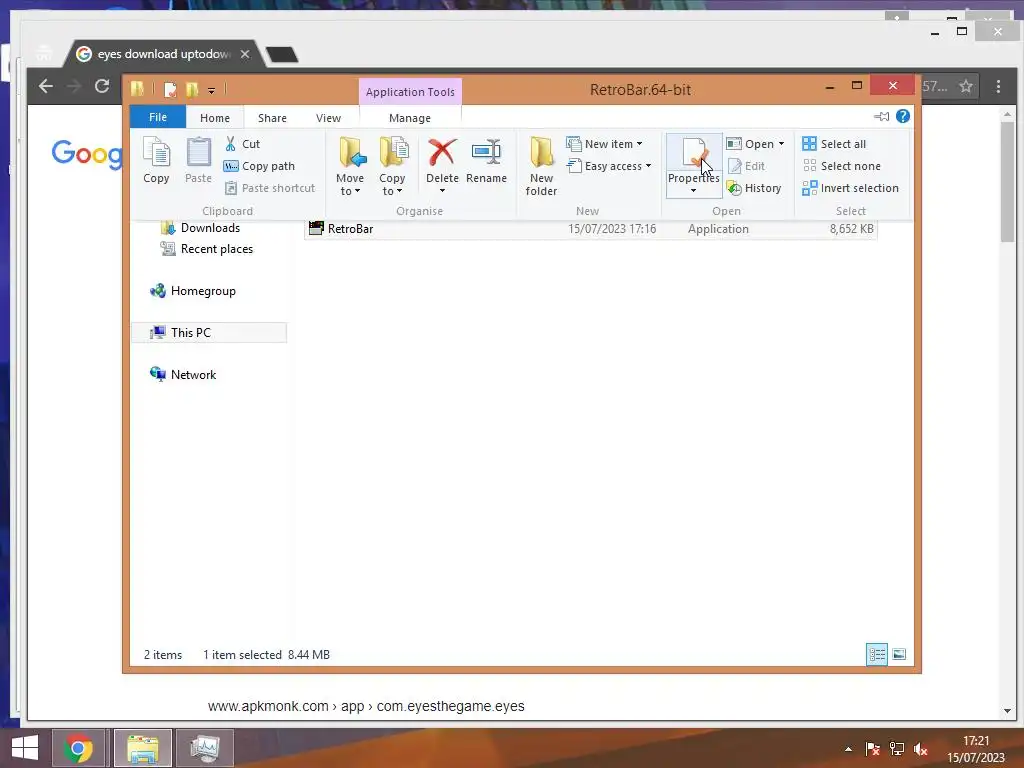1024x768 pixels.
Task: Show file History
Action: (x=754, y=188)
